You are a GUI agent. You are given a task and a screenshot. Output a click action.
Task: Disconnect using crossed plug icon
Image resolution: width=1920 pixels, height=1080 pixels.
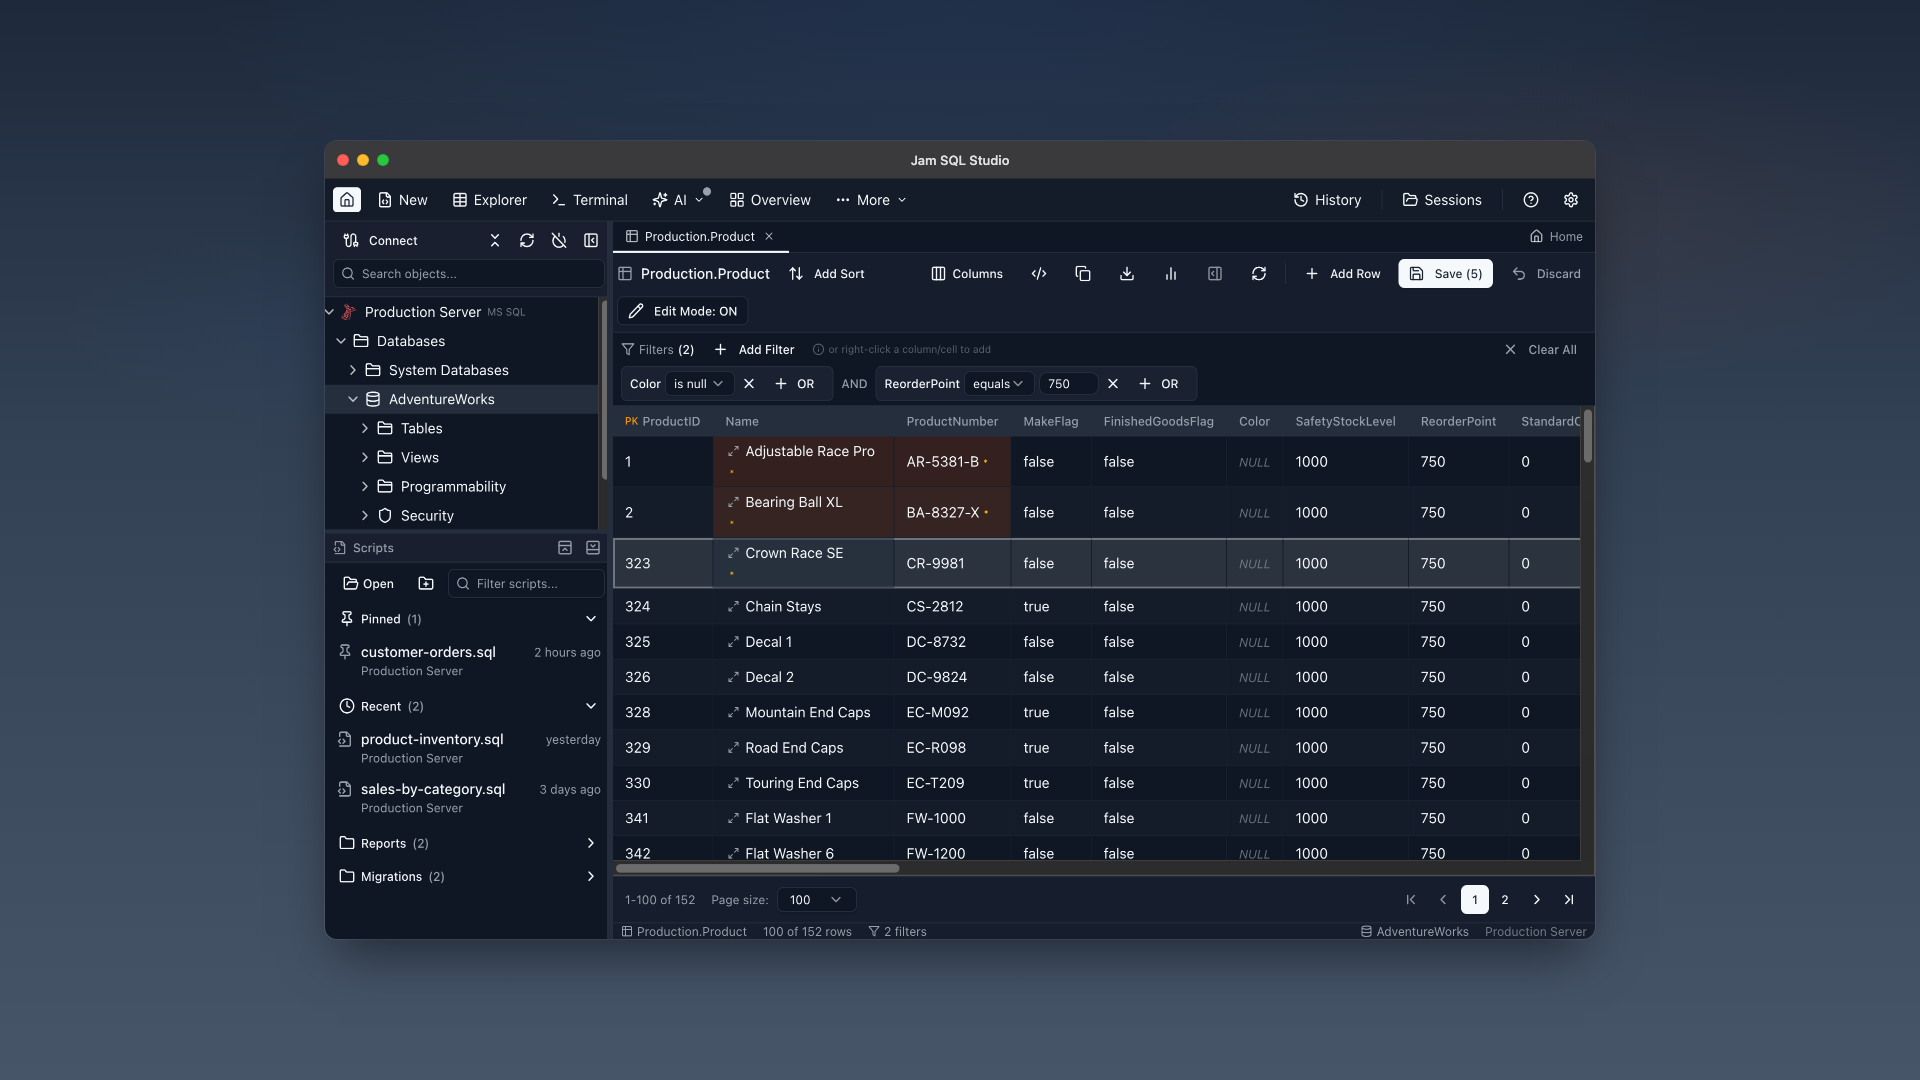[559, 240]
